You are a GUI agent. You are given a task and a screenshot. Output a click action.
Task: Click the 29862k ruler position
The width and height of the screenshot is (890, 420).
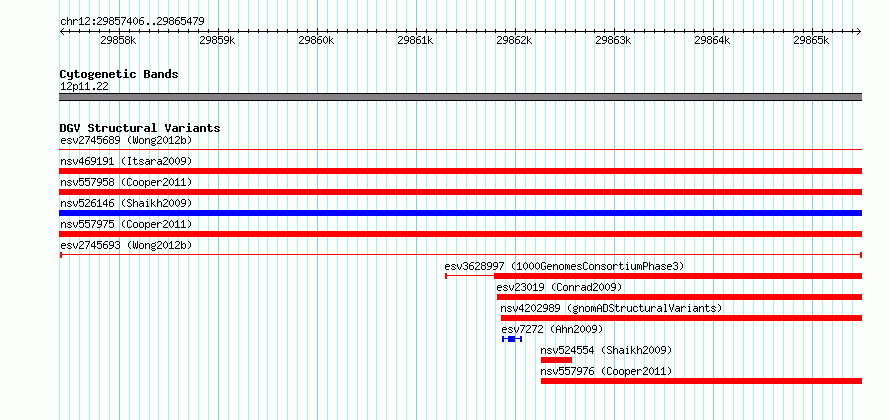click(514, 40)
